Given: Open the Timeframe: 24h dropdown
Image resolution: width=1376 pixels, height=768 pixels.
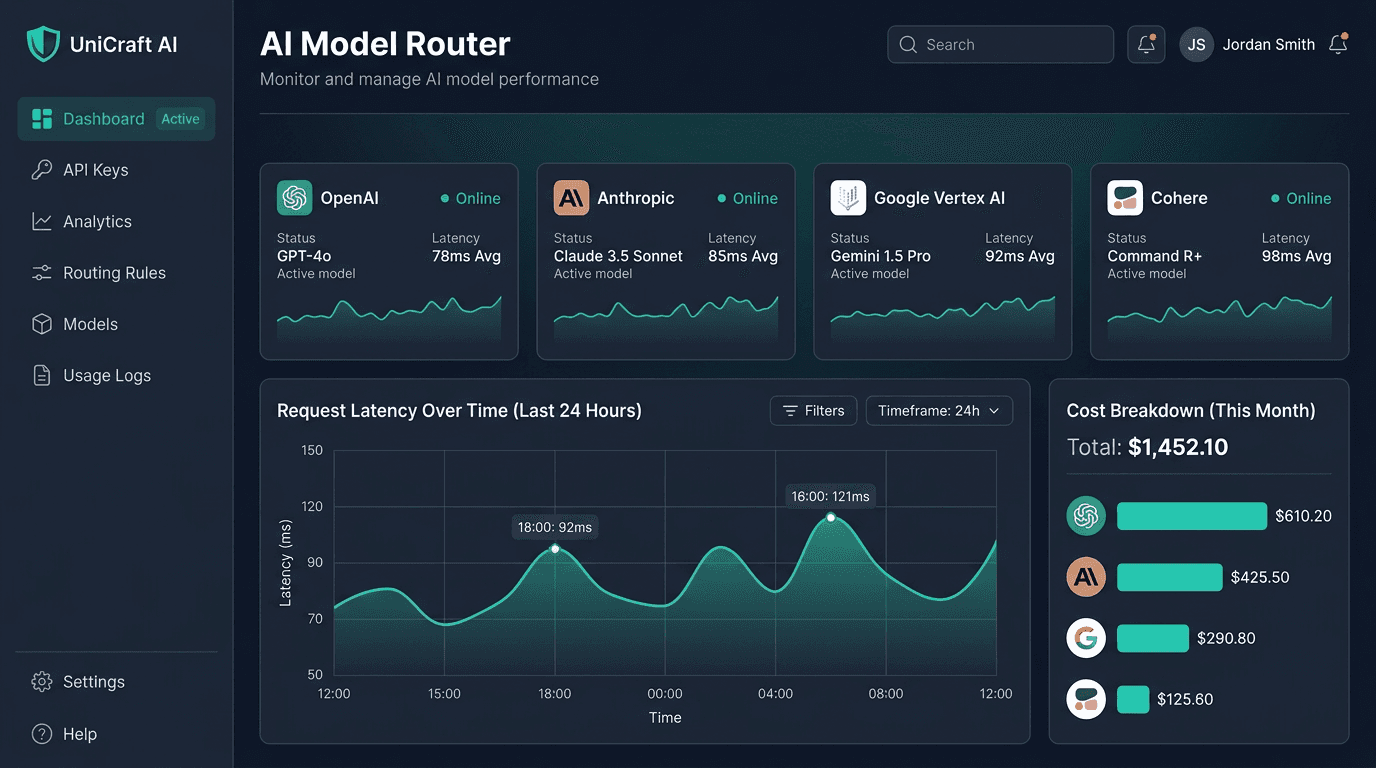Looking at the screenshot, I should point(938,410).
